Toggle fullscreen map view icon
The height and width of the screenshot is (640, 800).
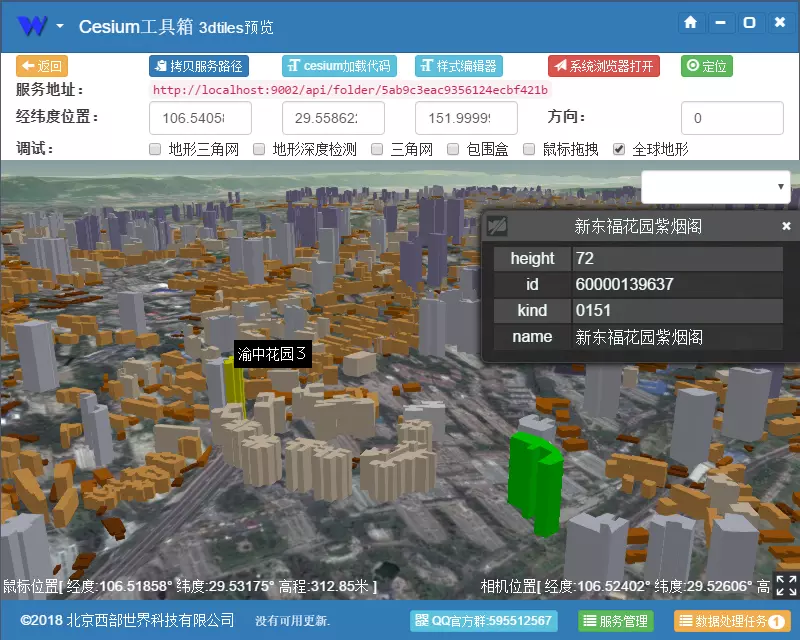(x=786, y=585)
